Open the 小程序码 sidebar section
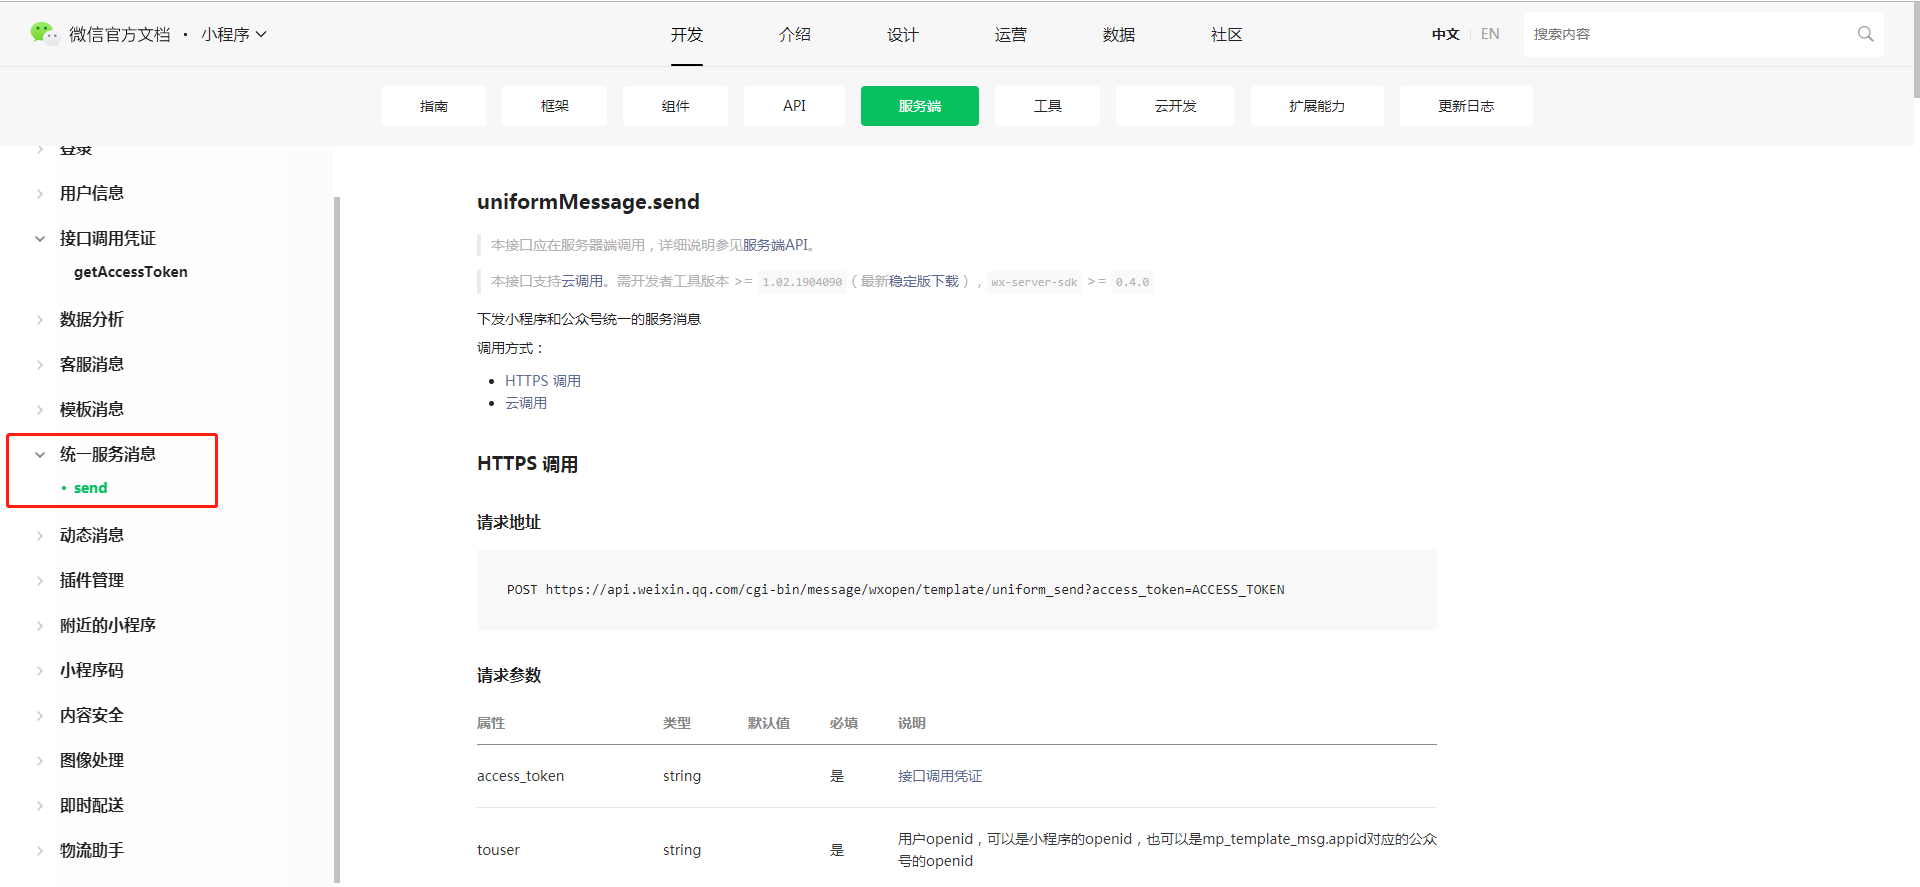The width and height of the screenshot is (1920, 887). [92, 671]
